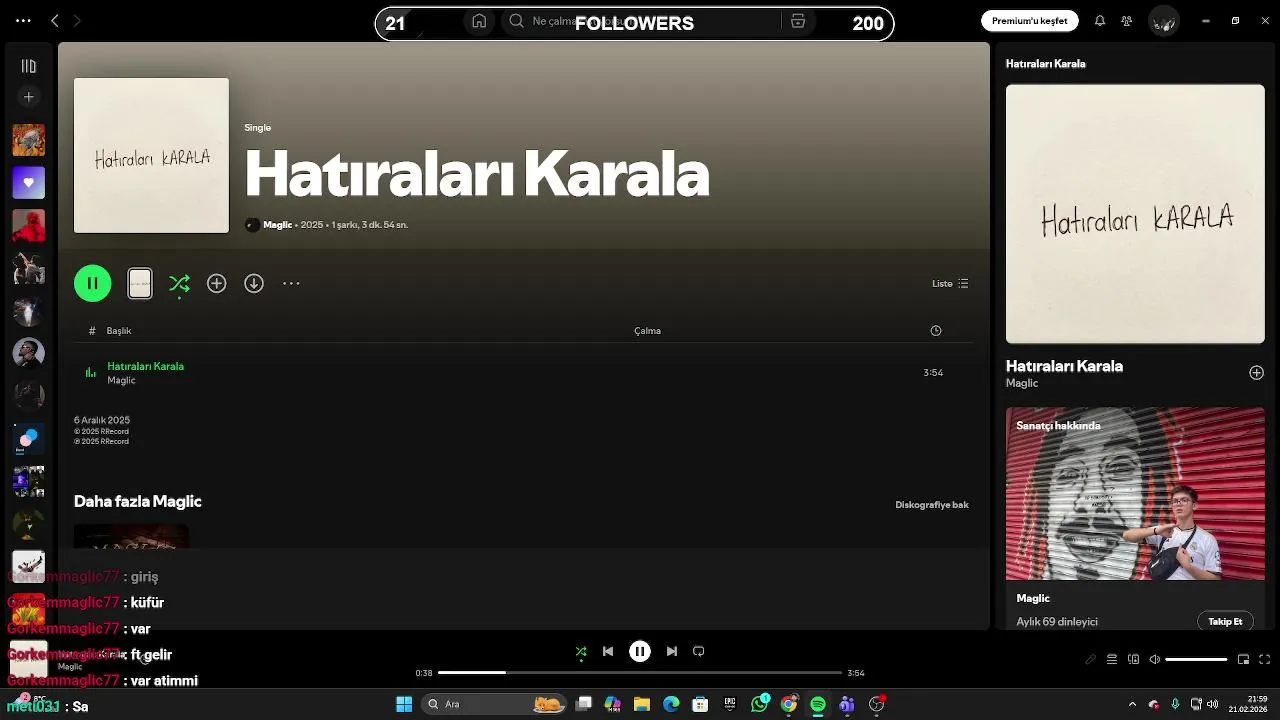1280x720 pixels.
Task: Open the Spotify three-dot app menu
Action: (x=23, y=20)
